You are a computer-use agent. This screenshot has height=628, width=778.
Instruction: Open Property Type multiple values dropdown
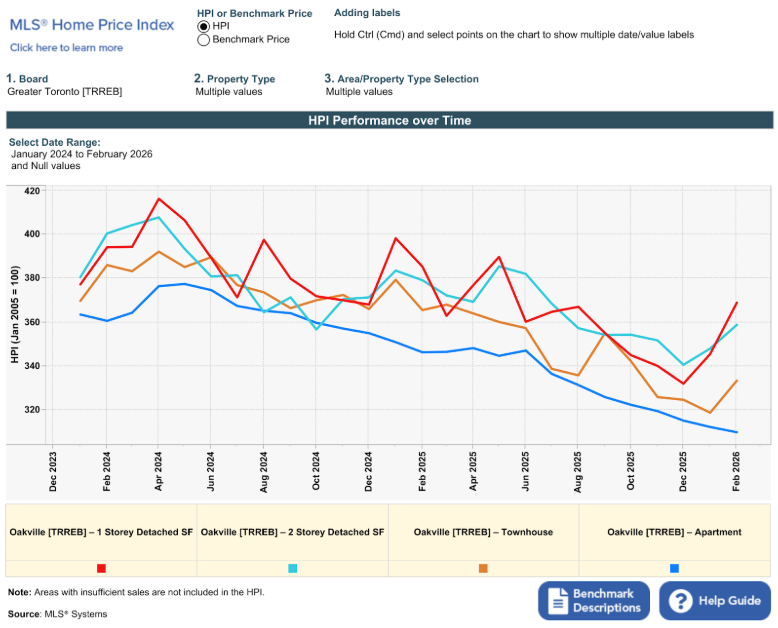228,92
